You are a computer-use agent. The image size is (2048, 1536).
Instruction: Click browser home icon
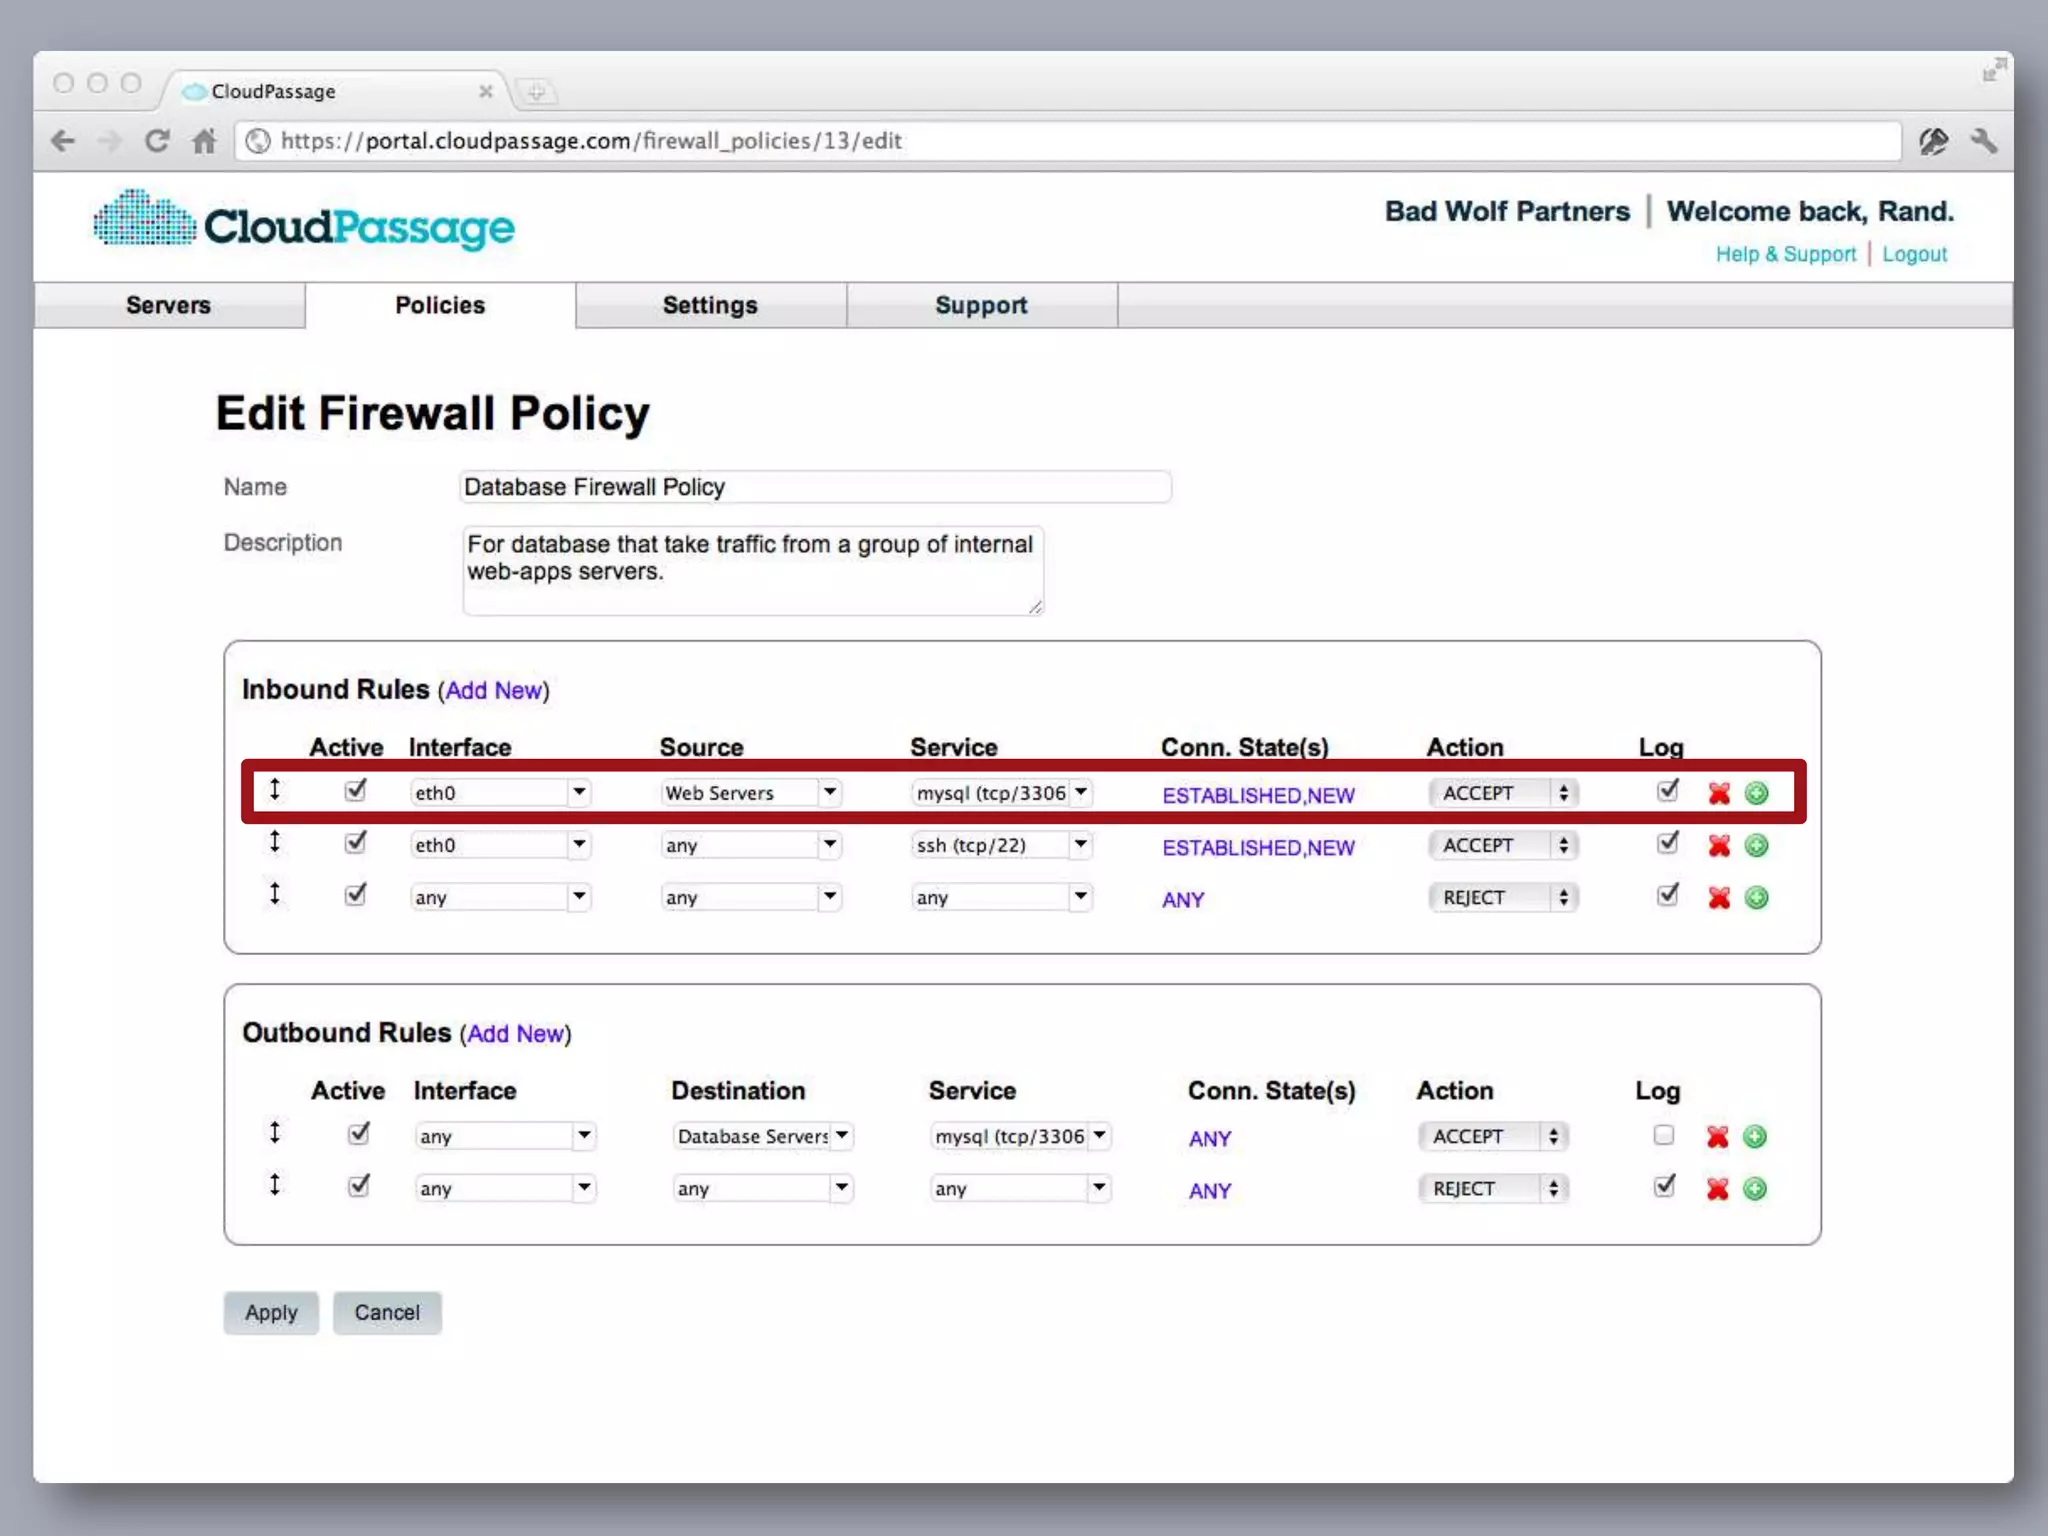tap(204, 141)
